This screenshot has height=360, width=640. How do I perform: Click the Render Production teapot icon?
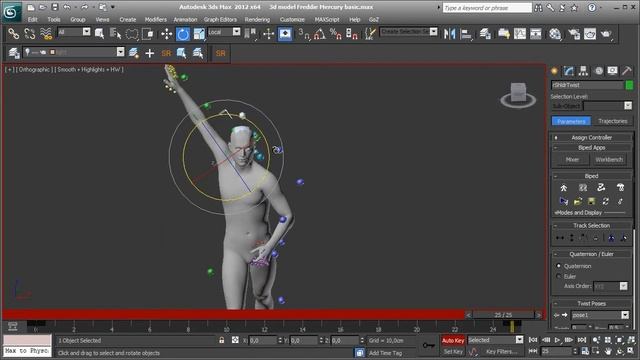pyautogui.click(x=606, y=33)
